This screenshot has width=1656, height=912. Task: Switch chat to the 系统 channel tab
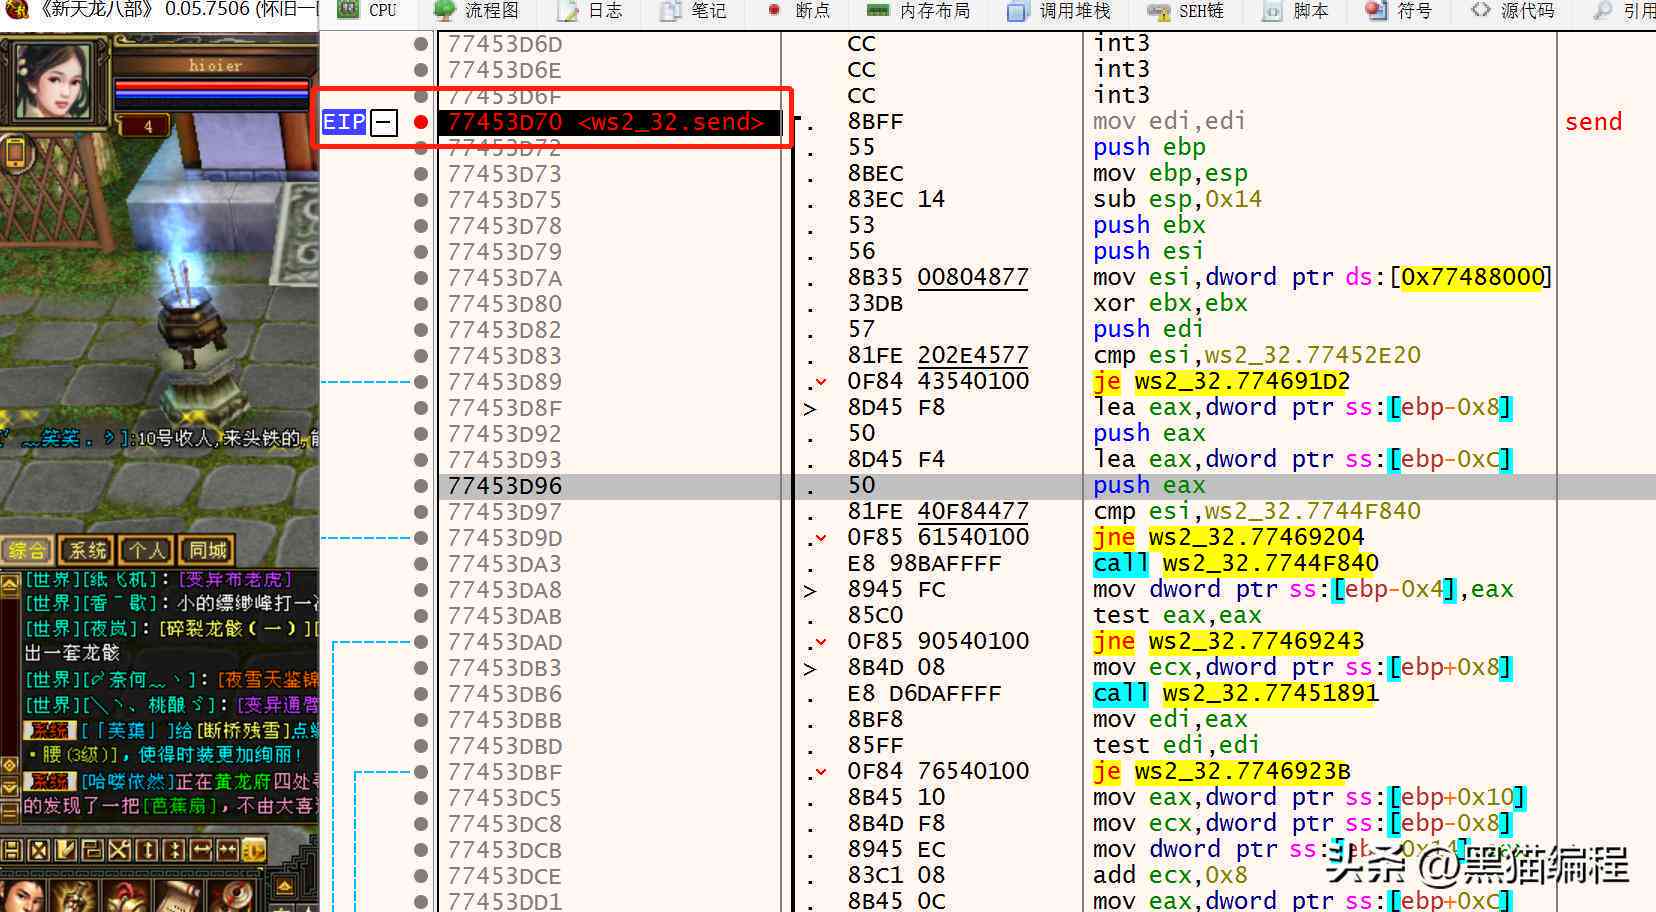click(87, 550)
